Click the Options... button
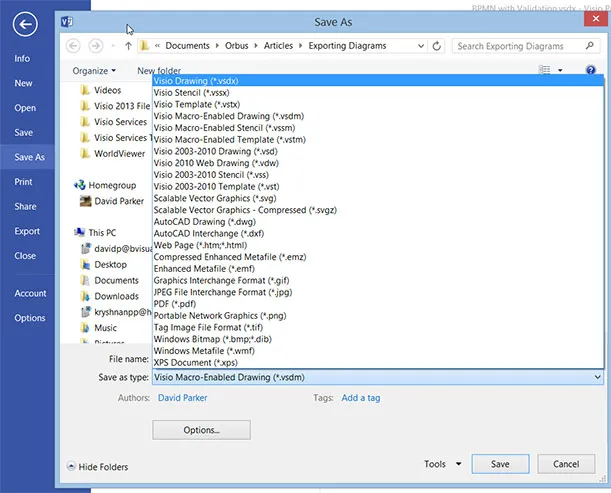611x493 pixels. point(201,430)
